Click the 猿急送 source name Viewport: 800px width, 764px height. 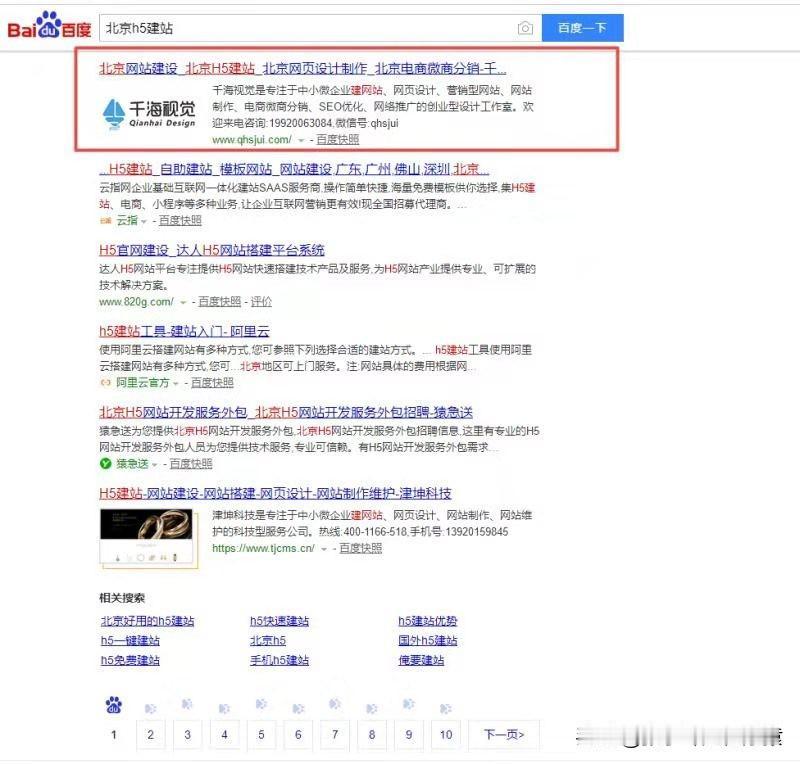click(132, 464)
